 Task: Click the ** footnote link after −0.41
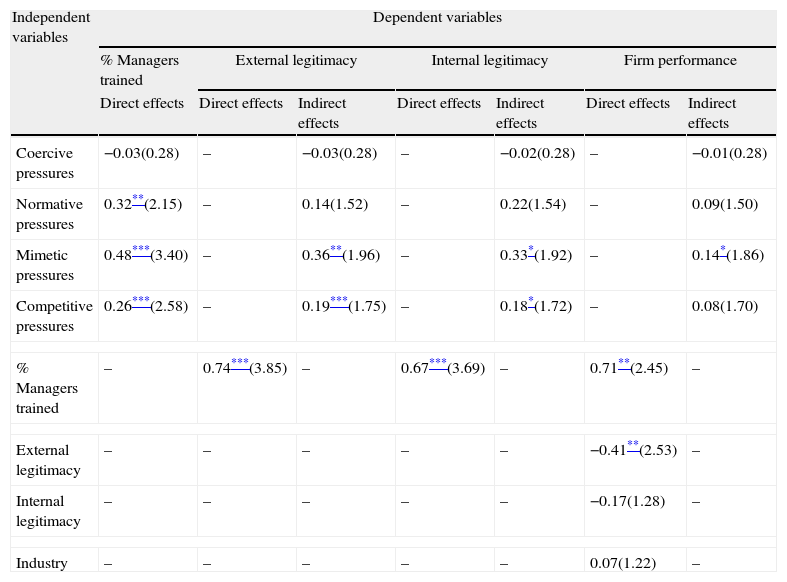(633, 446)
